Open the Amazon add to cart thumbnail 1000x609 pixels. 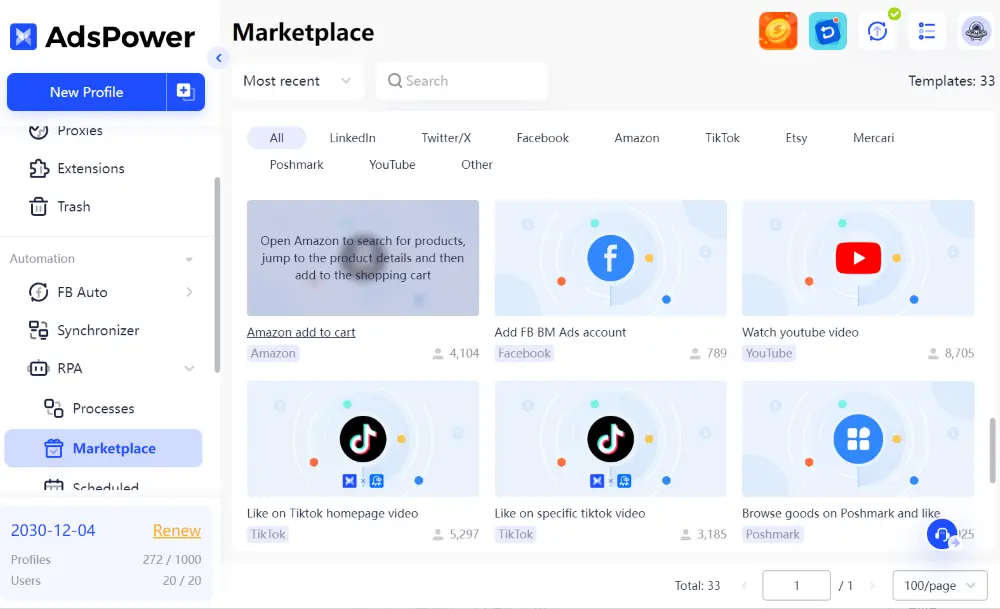(x=363, y=258)
